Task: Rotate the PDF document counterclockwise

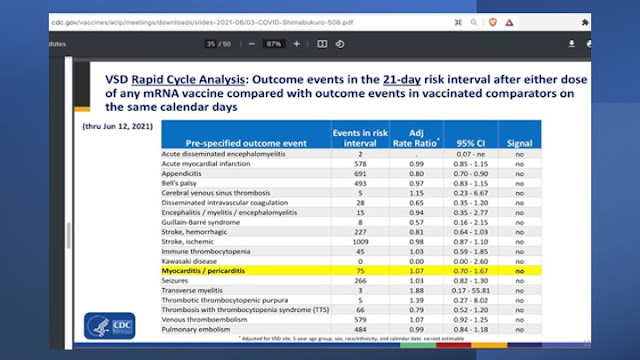Action: (x=340, y=44)
